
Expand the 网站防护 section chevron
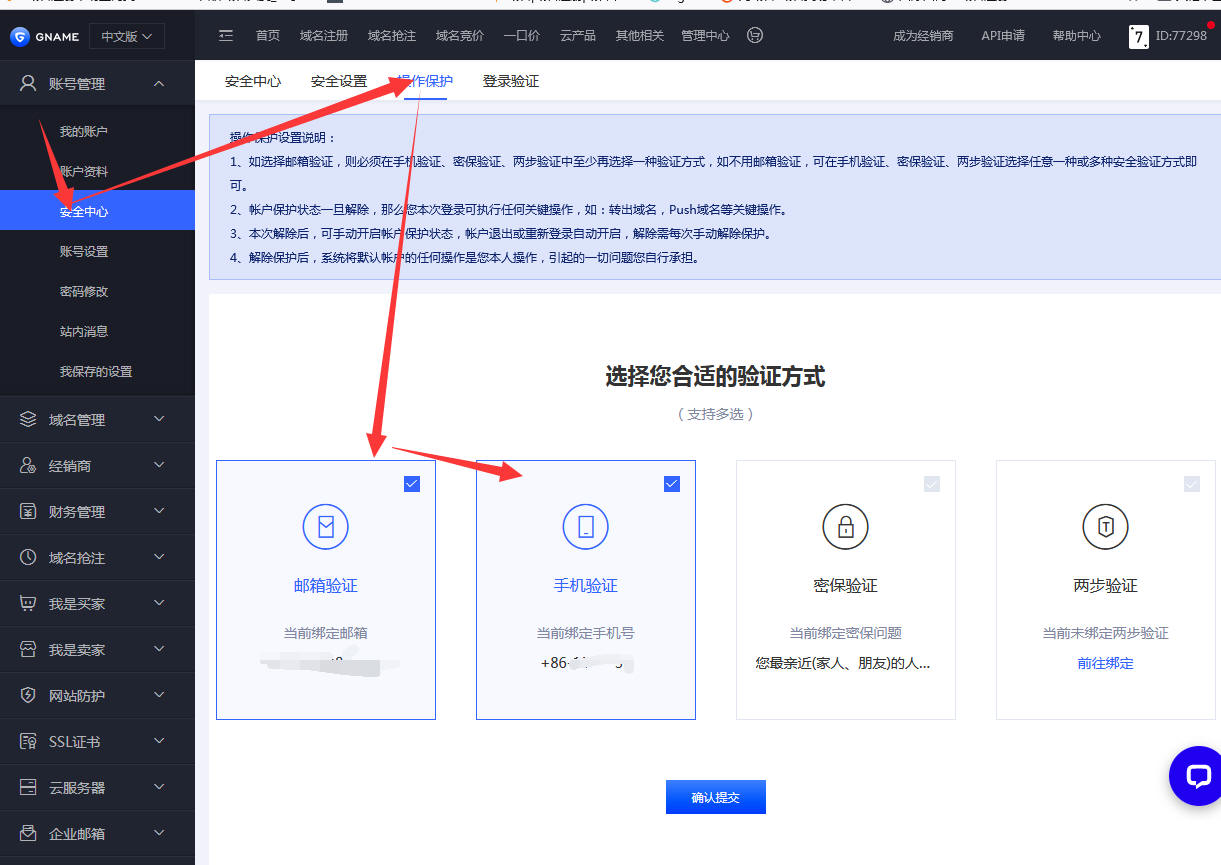pyautogui.click(x=159, y=696)
